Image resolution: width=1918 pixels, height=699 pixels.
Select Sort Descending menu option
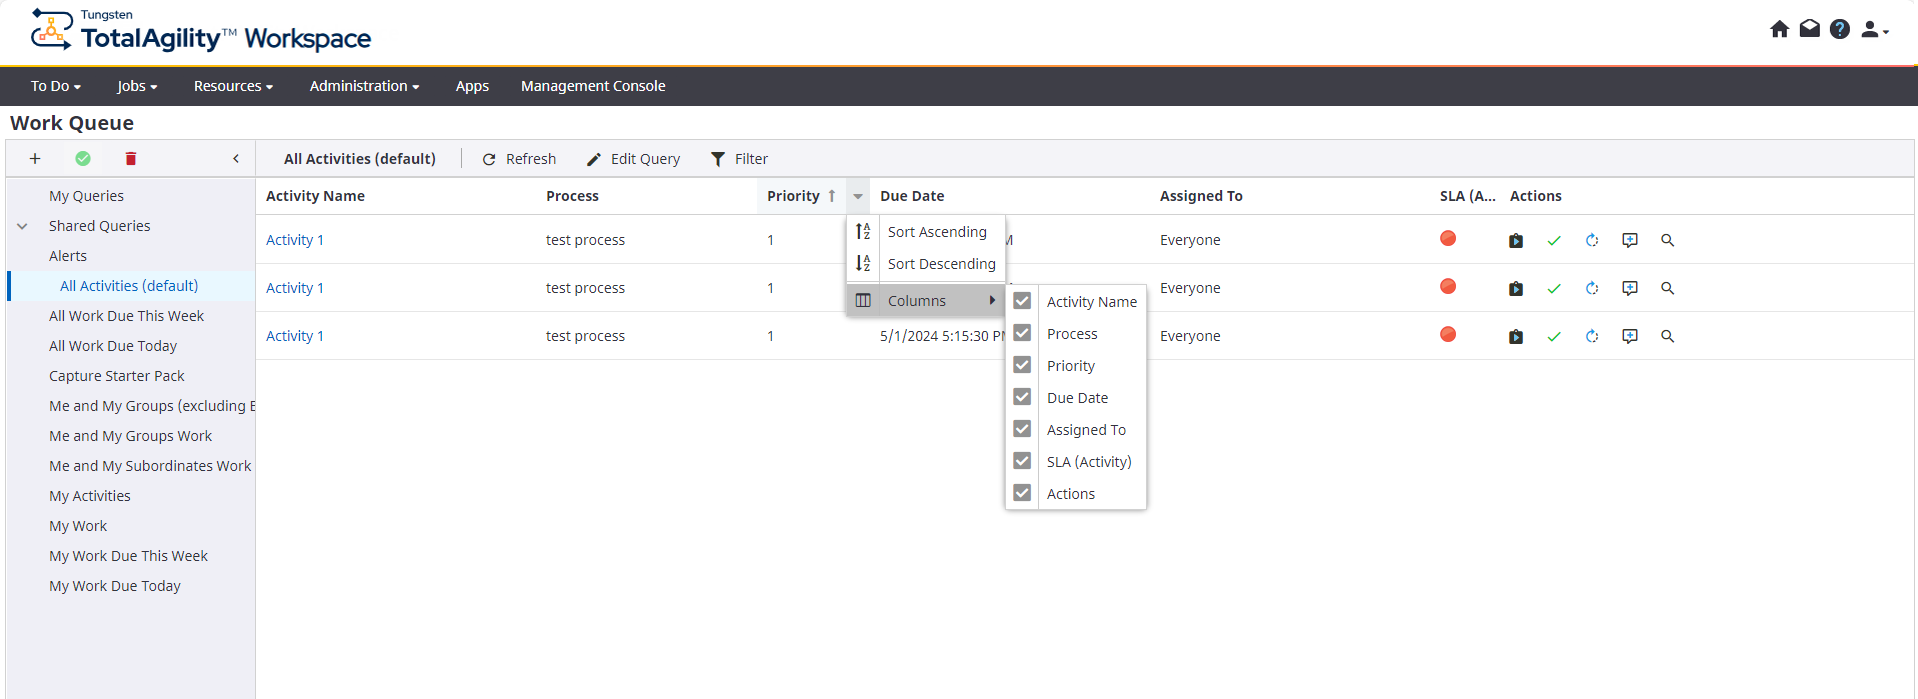[x=941, y=264]
